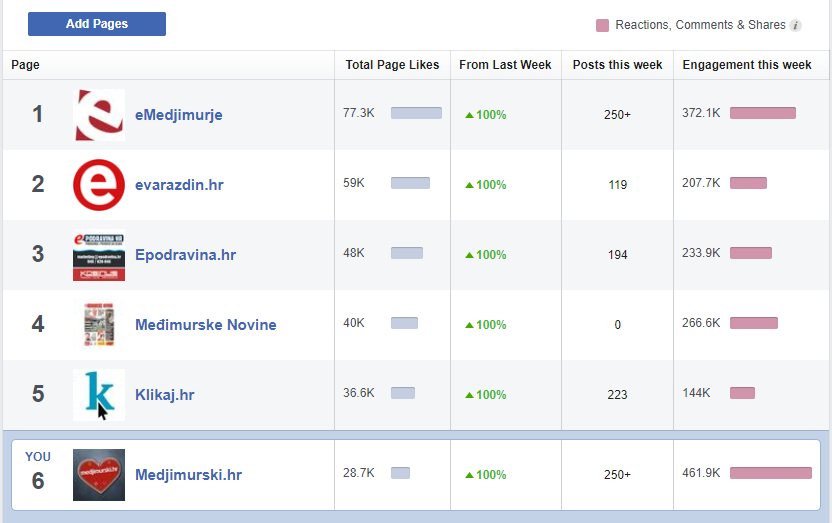Image resolution: width=832 pixels, height=523 pixels.
Task: Click the 144K engagement value
Action: coord(696,393)
